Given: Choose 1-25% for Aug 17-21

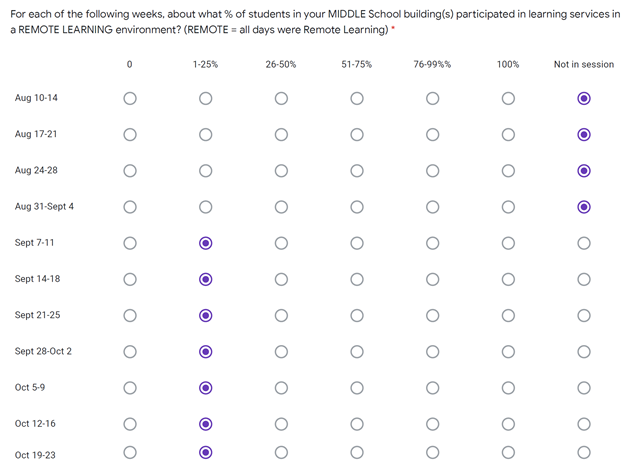Looking at the screenshot, I should [x=205, y=135].
